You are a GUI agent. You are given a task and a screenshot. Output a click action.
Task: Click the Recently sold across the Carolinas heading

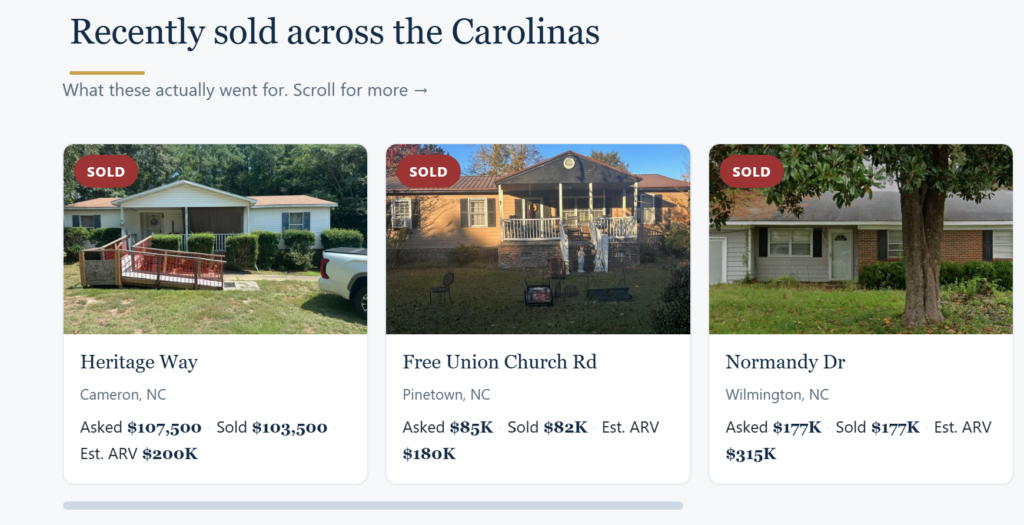(x=334, y=32)
